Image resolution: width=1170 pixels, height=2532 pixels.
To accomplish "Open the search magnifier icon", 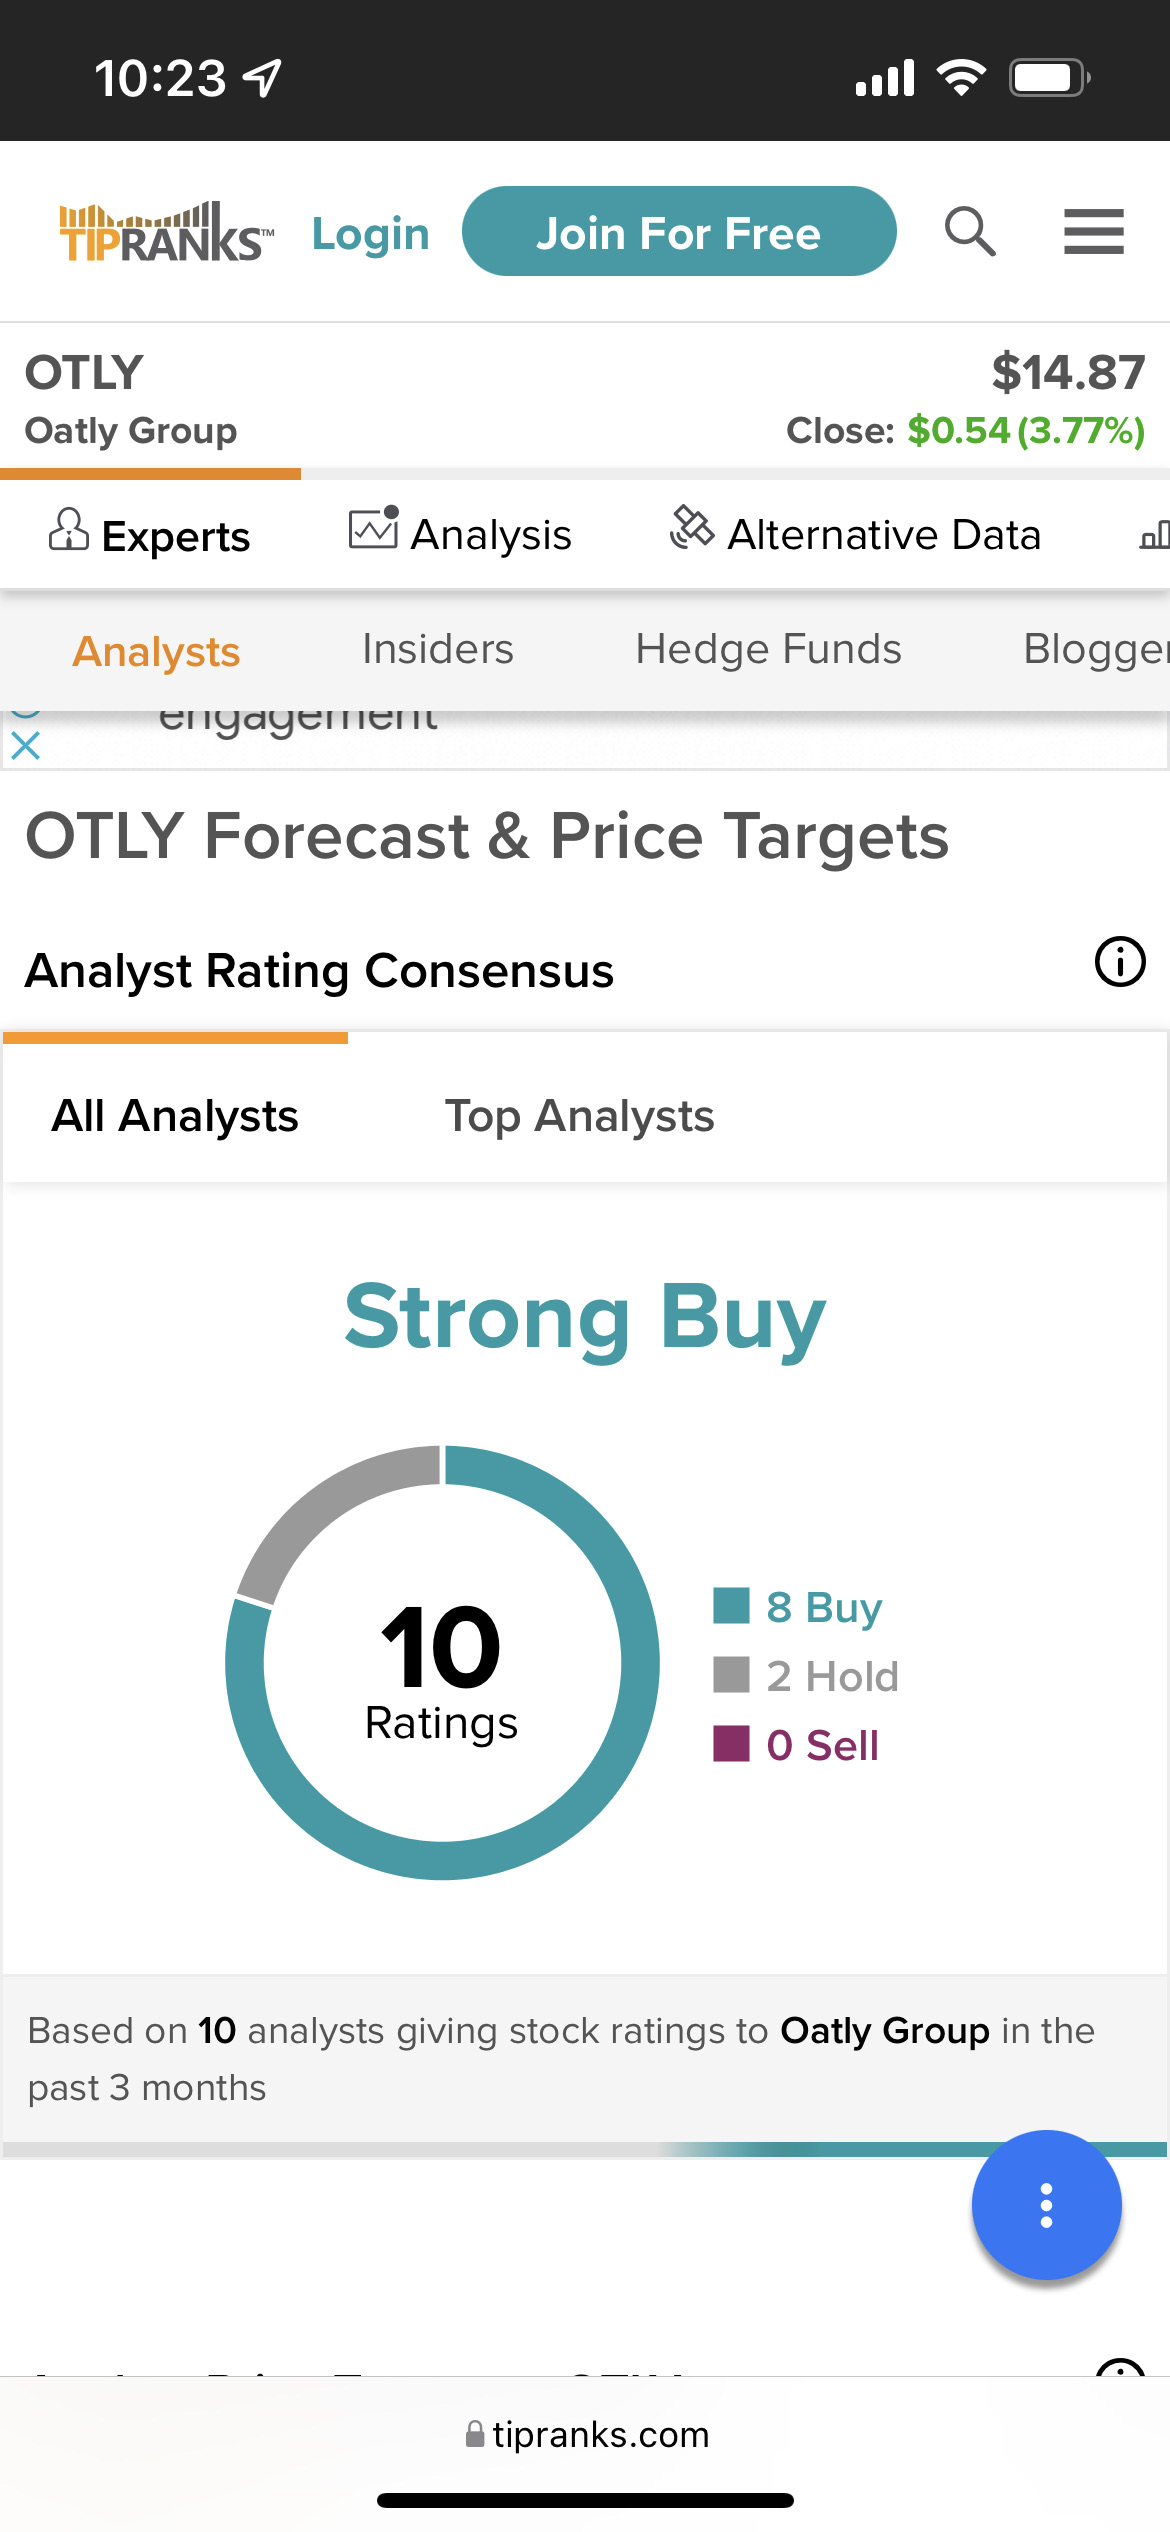I will (970, 232).
